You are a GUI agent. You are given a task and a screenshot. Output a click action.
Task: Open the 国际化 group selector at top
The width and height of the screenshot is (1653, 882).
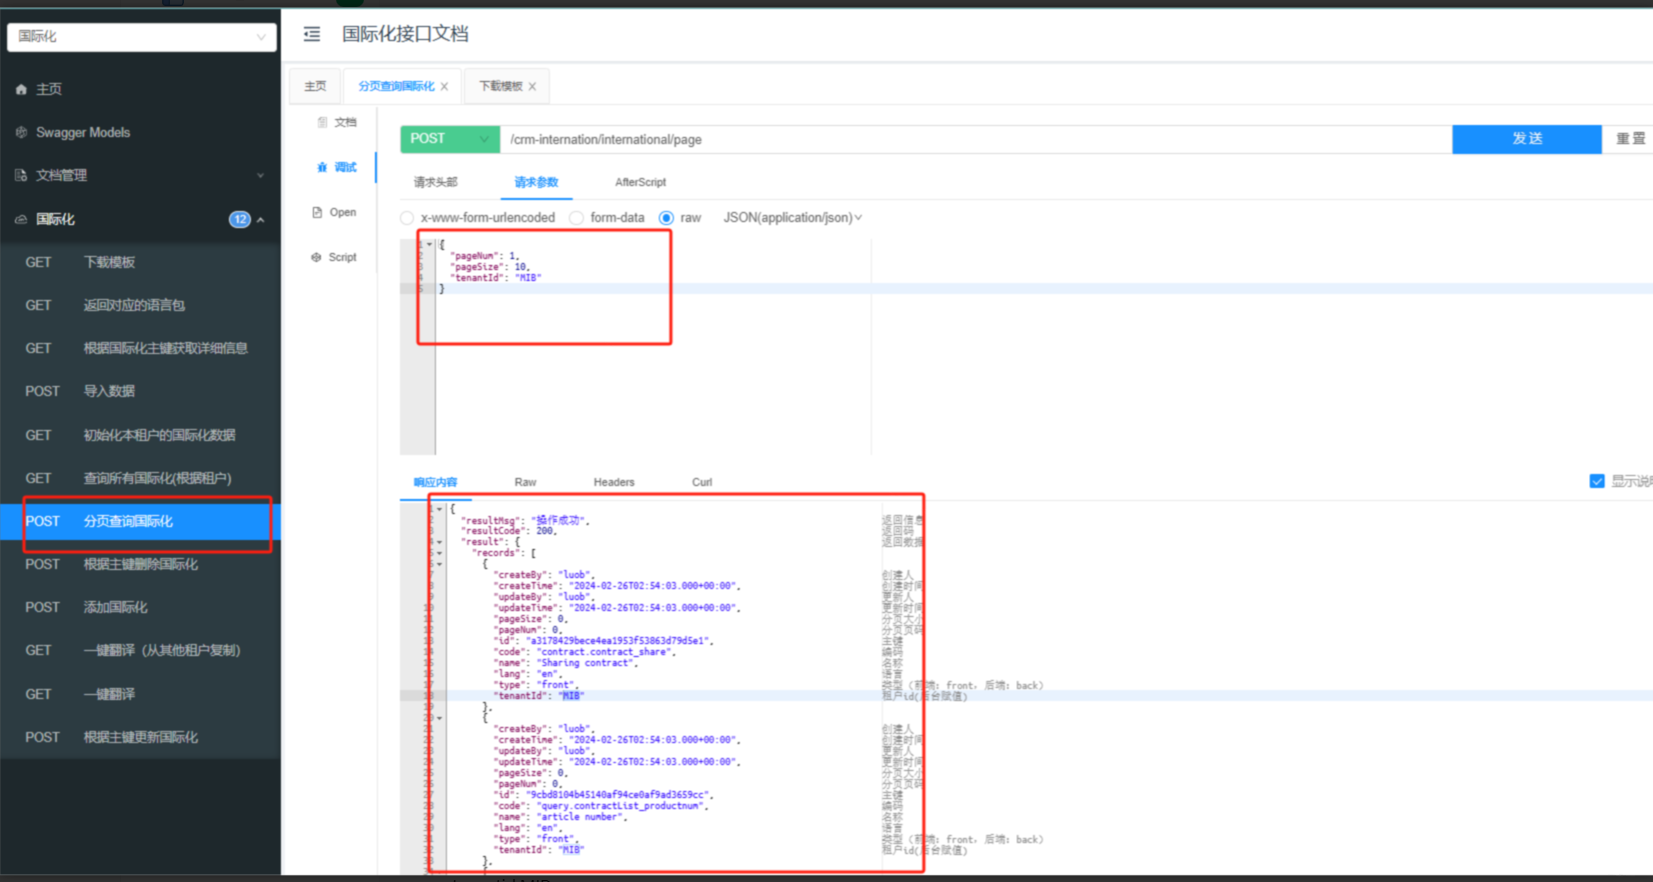141,36
